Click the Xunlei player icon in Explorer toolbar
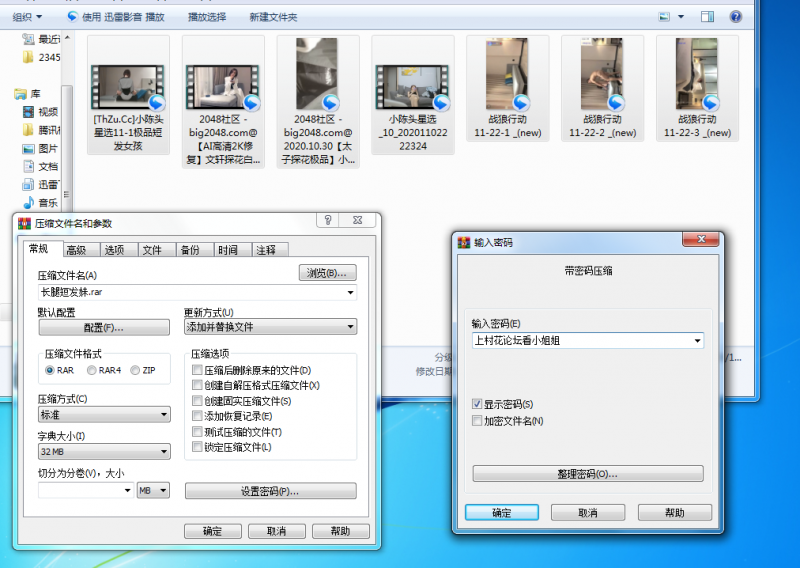Viewport: 800px width, 568px height. click(x=72, y=17)
